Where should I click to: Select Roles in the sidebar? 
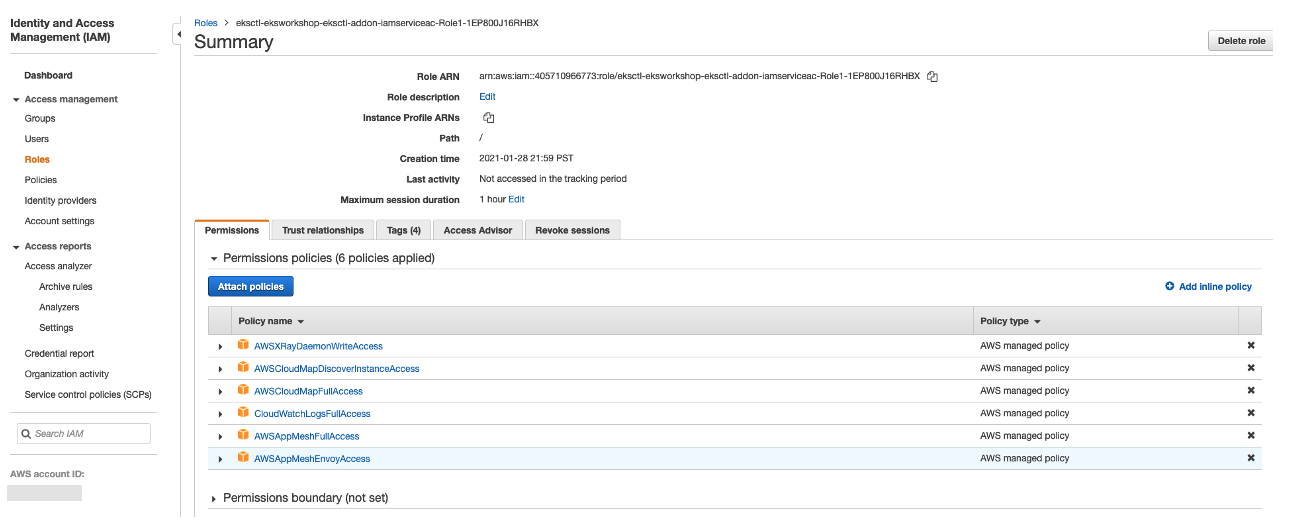point(37,160)
